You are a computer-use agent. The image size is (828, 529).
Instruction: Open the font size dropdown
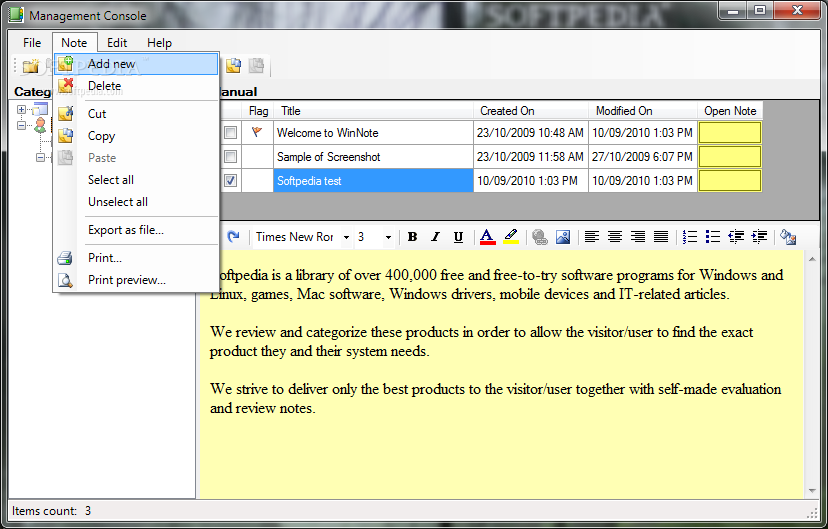tap(388, 237)
